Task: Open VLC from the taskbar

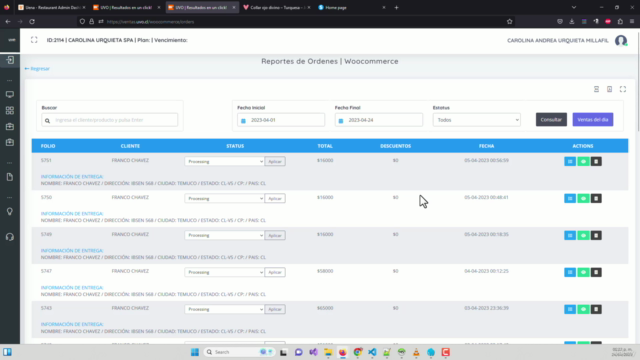Action: [416, 352]
